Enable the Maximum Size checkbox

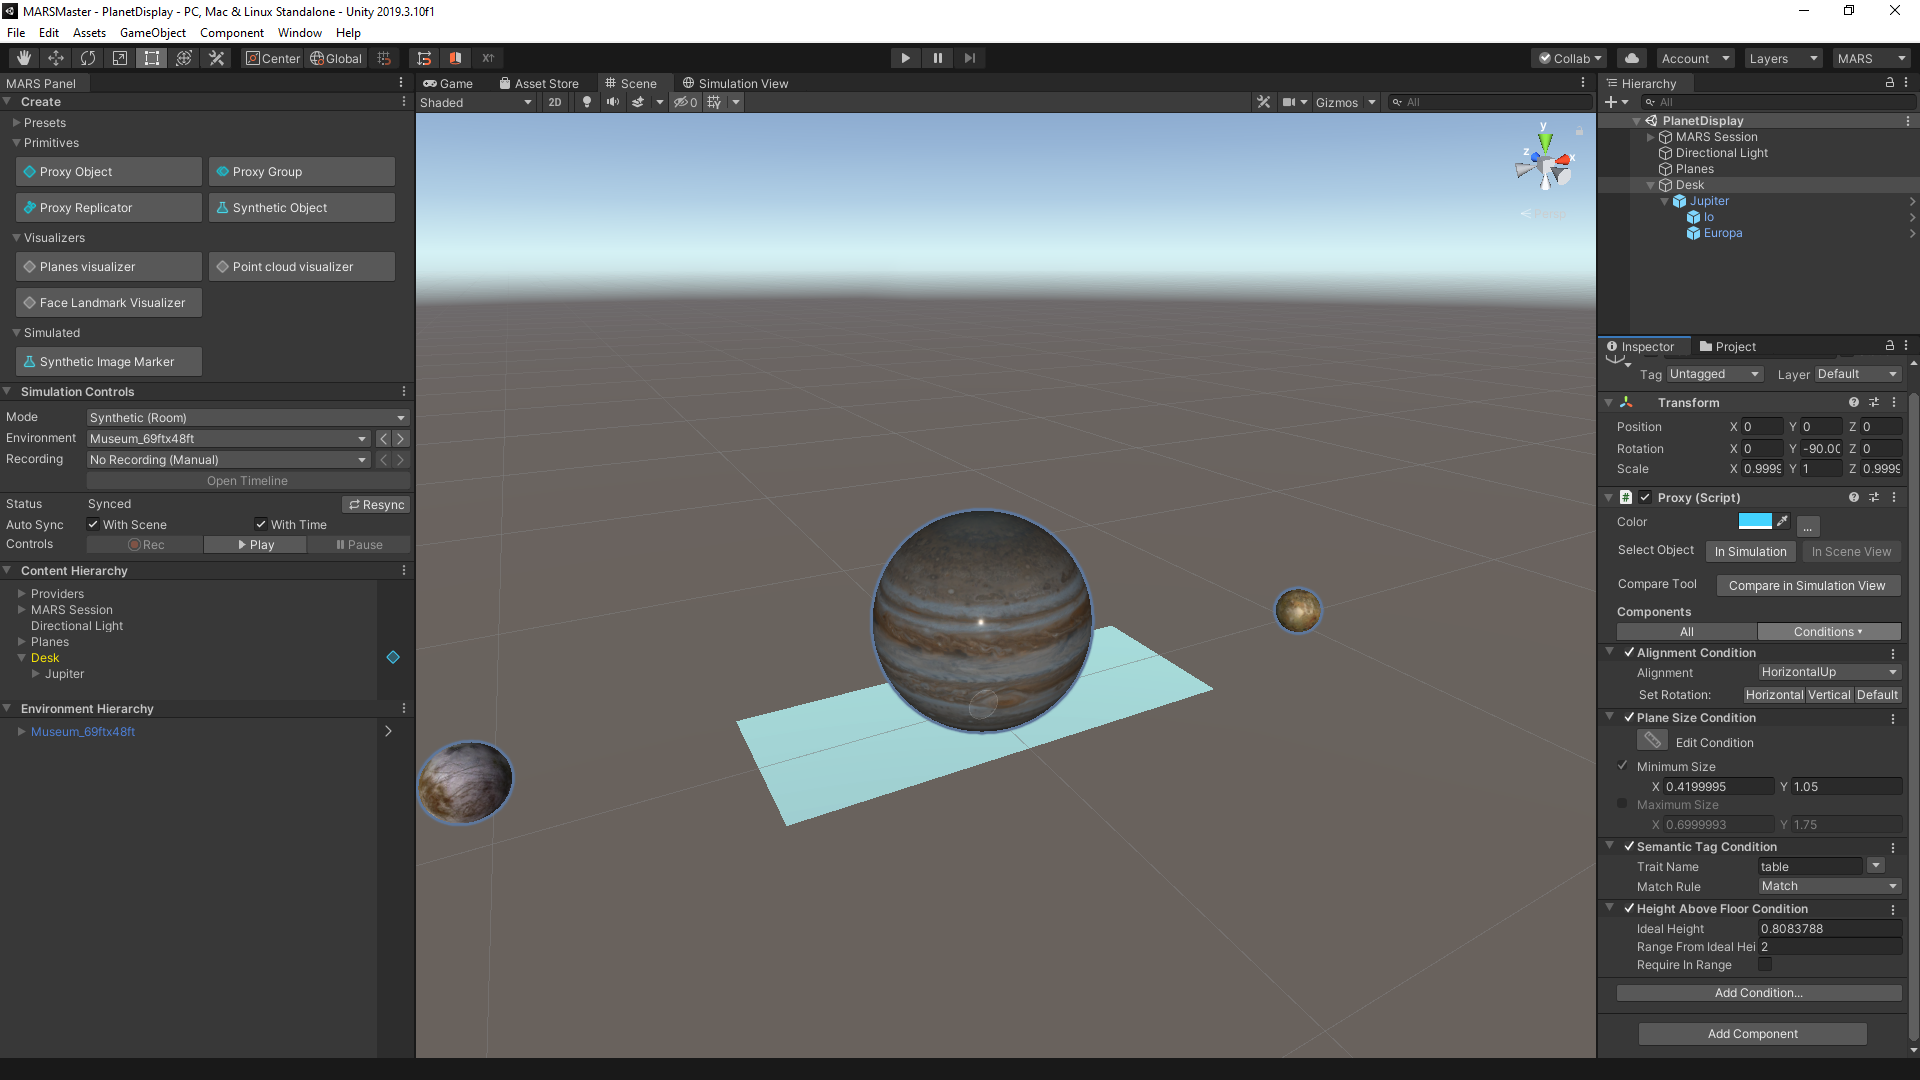click(x=1621, y=803)
